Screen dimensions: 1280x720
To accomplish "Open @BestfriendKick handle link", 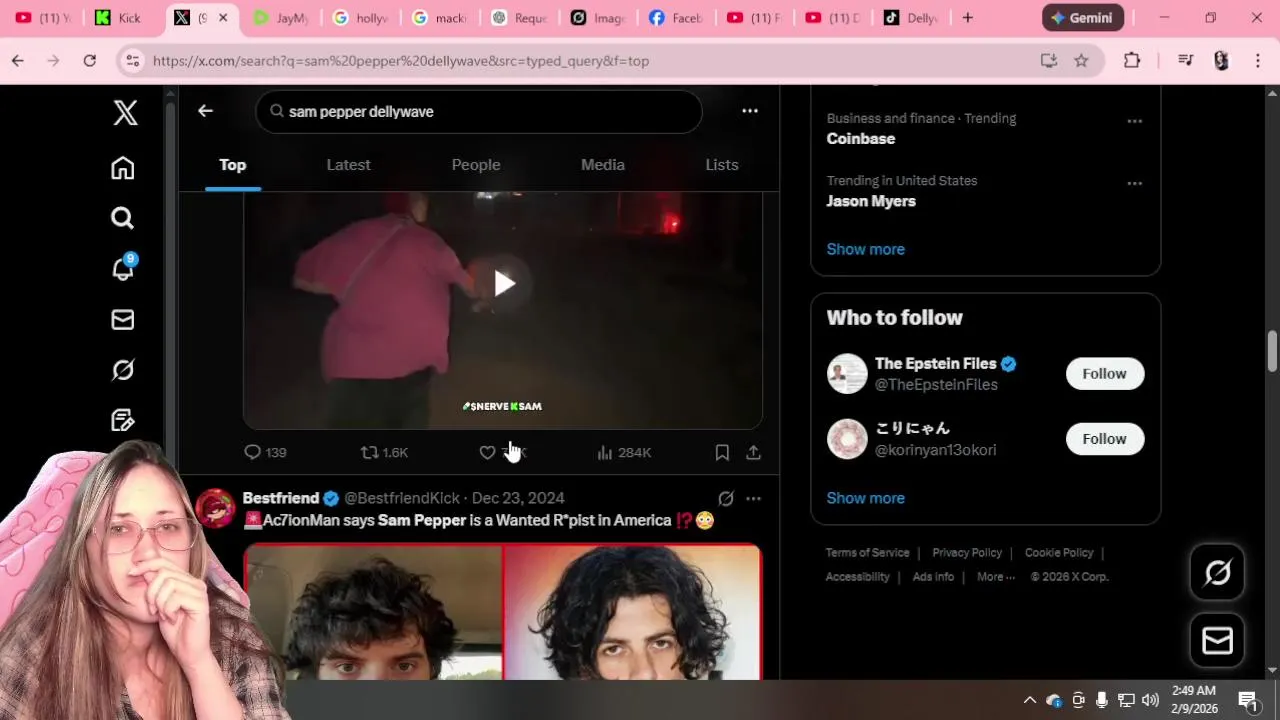I will pyautogui.click(x=402, y=498).
